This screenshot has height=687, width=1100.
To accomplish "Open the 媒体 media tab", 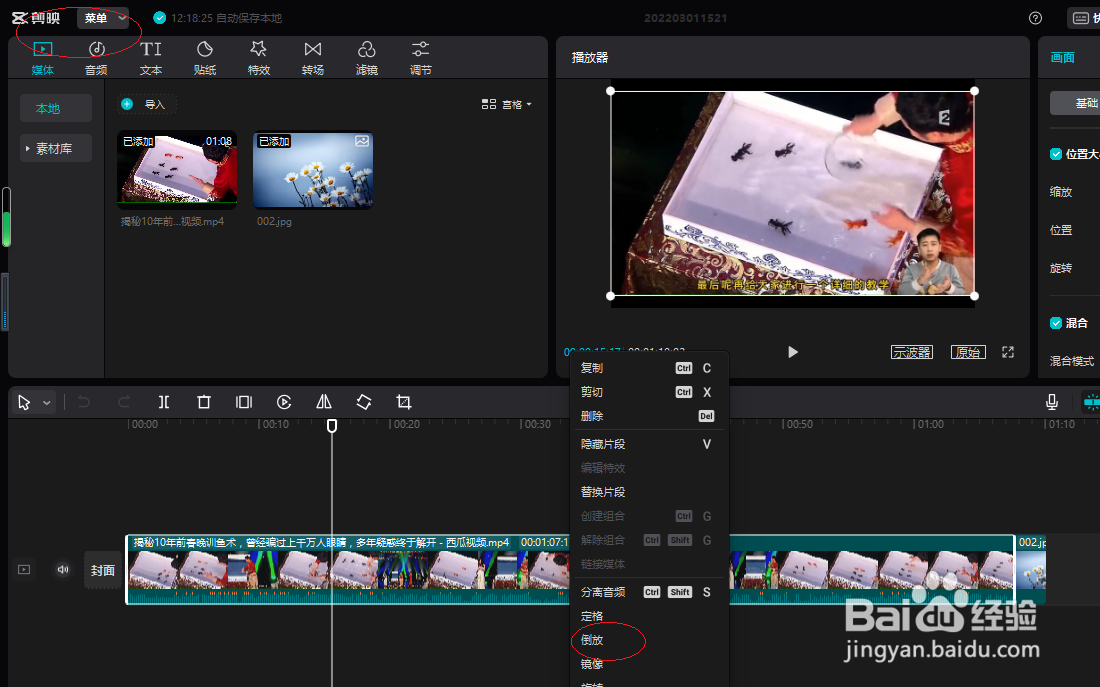I will 43,58.
